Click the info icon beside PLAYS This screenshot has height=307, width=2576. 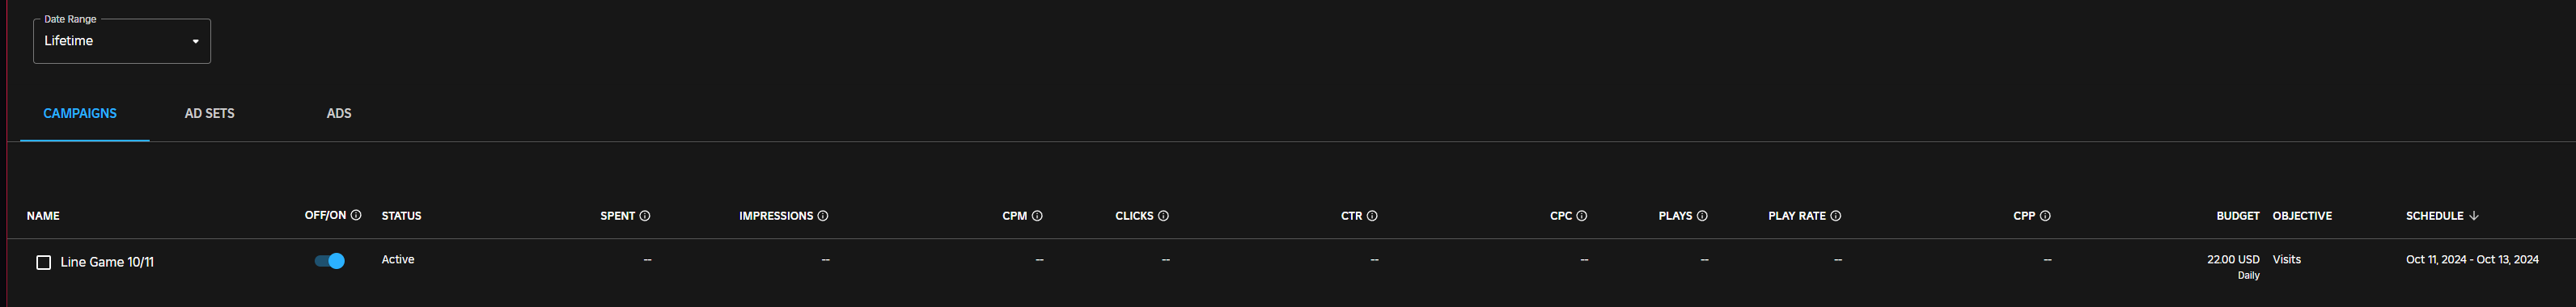1702,216
